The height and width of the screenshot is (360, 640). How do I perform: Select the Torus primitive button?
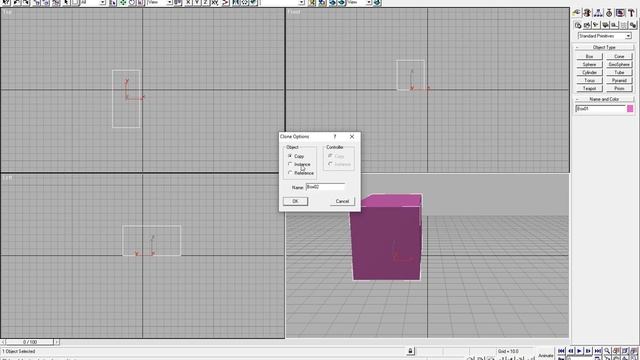[x=589, y=80]
